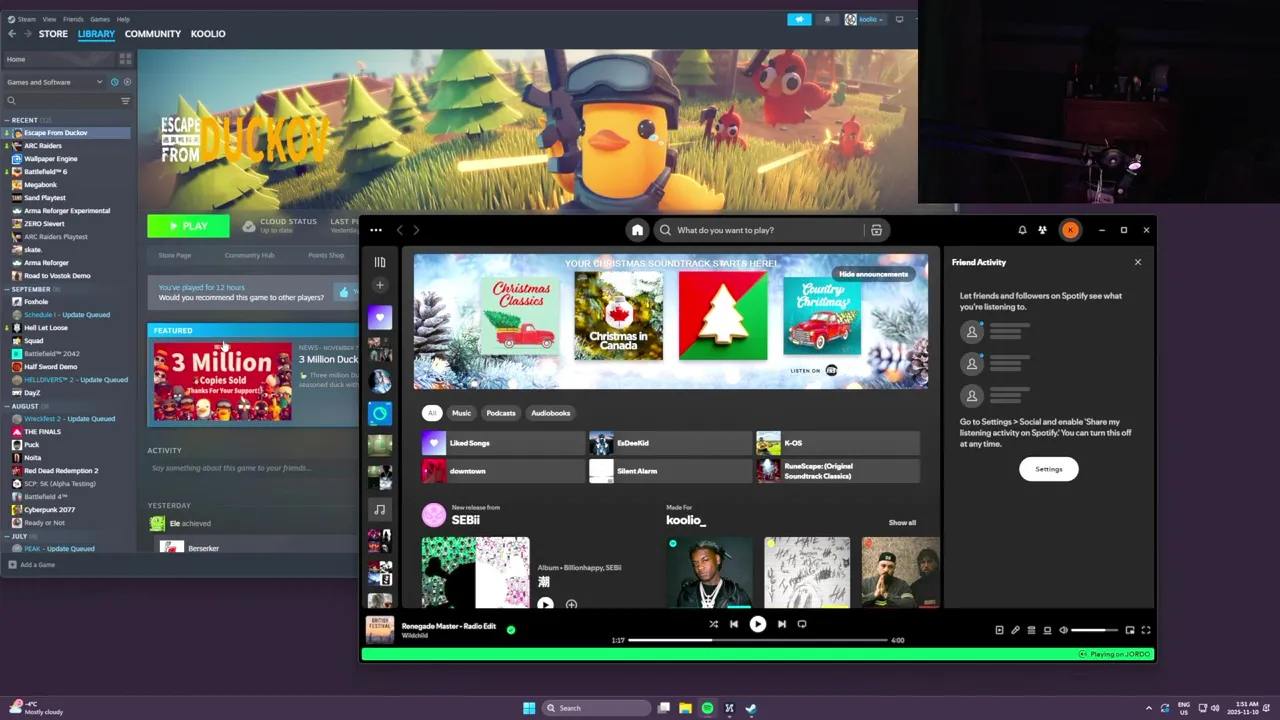Seek on the song progress bar
Viewport: 1280px width, 720px height.
pos(758,640)
